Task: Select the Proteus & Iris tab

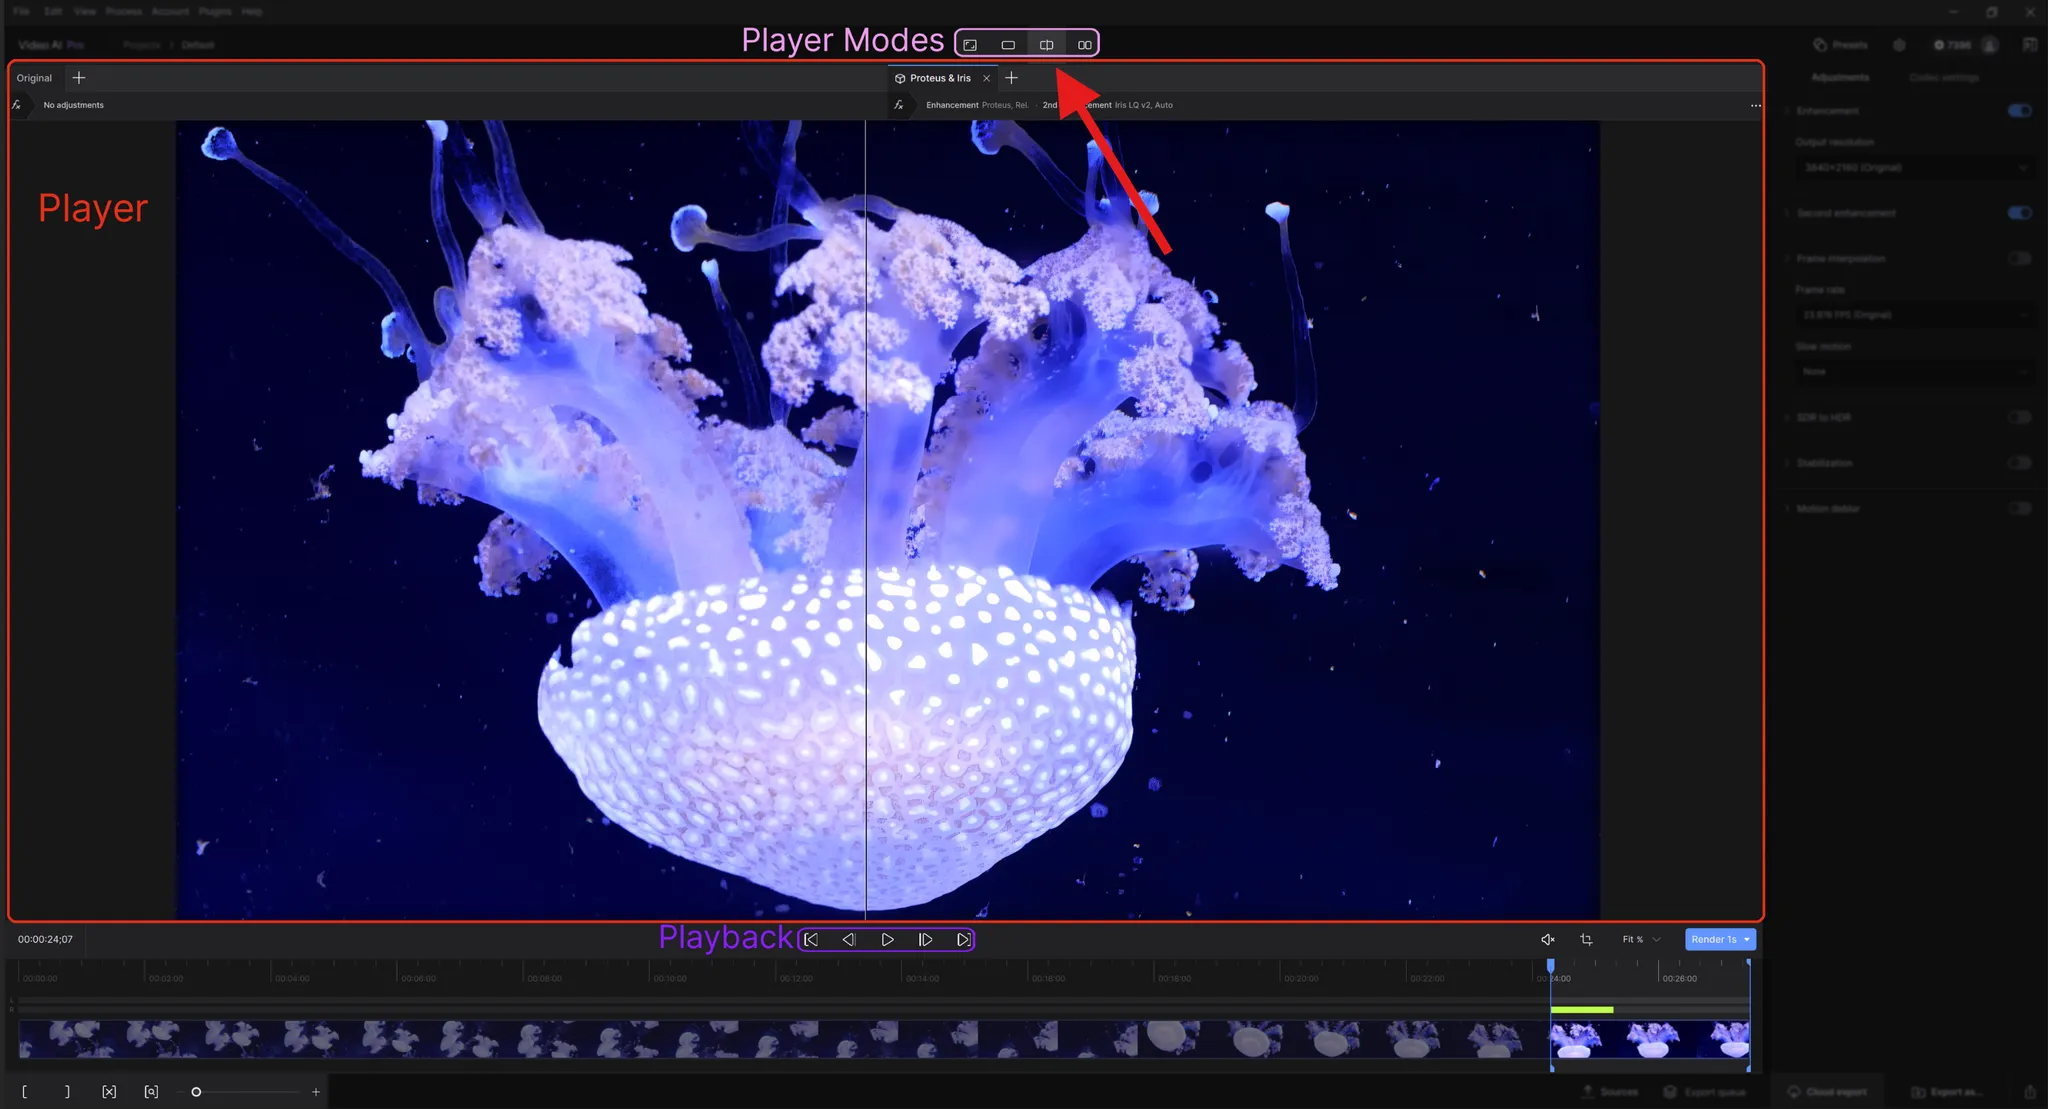Action: coord(939,78)
